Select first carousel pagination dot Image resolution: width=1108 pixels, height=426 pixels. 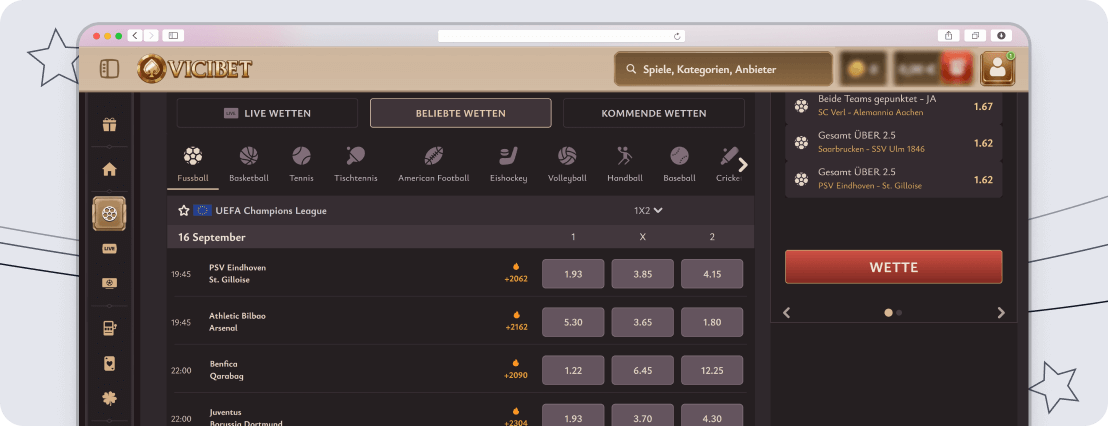[x=888, y=312]
